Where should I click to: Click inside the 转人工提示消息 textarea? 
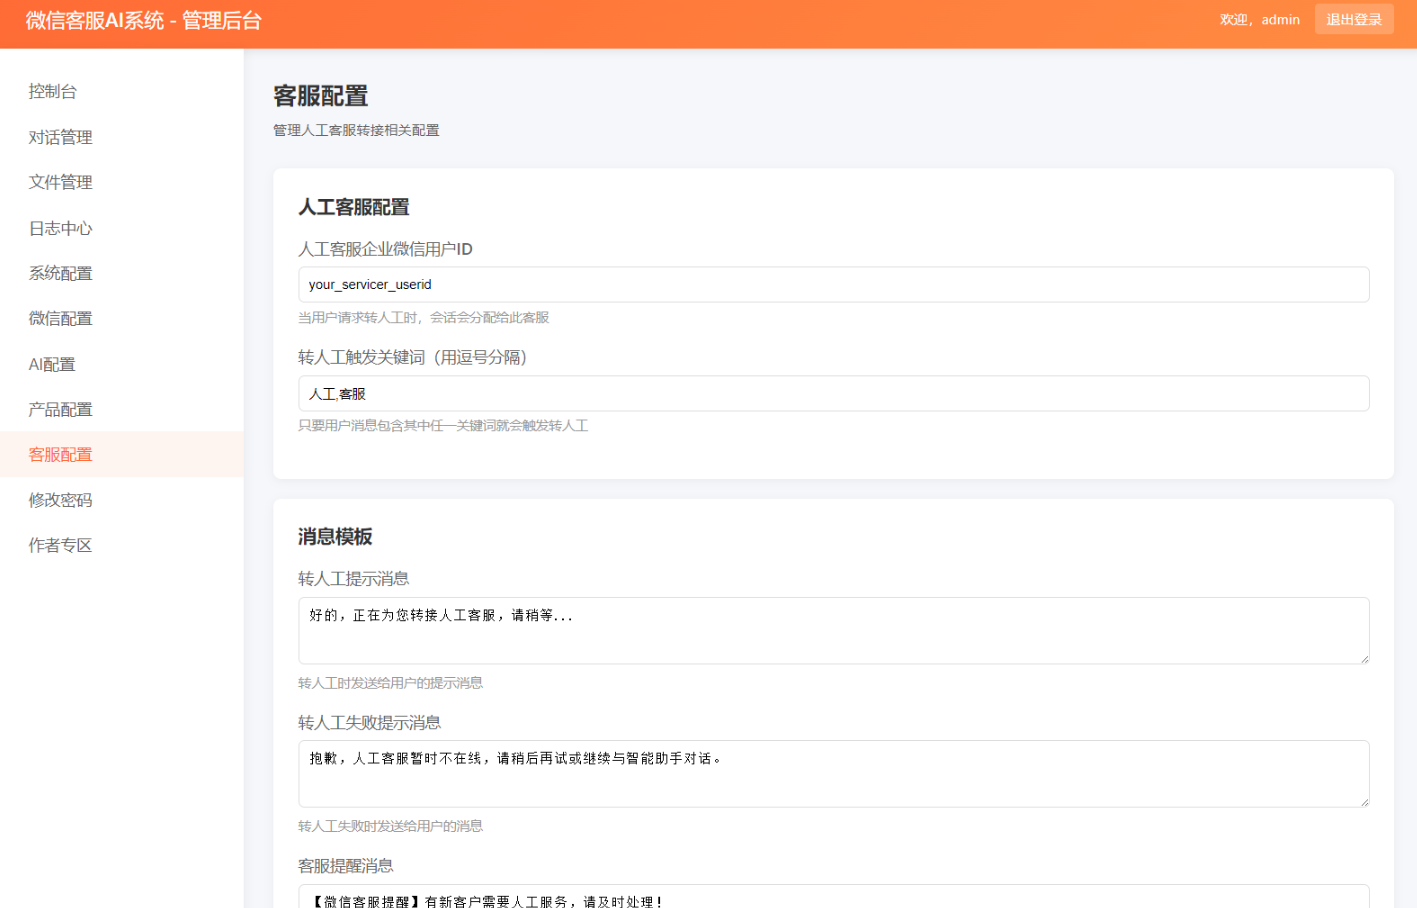(x=833, y=631)
